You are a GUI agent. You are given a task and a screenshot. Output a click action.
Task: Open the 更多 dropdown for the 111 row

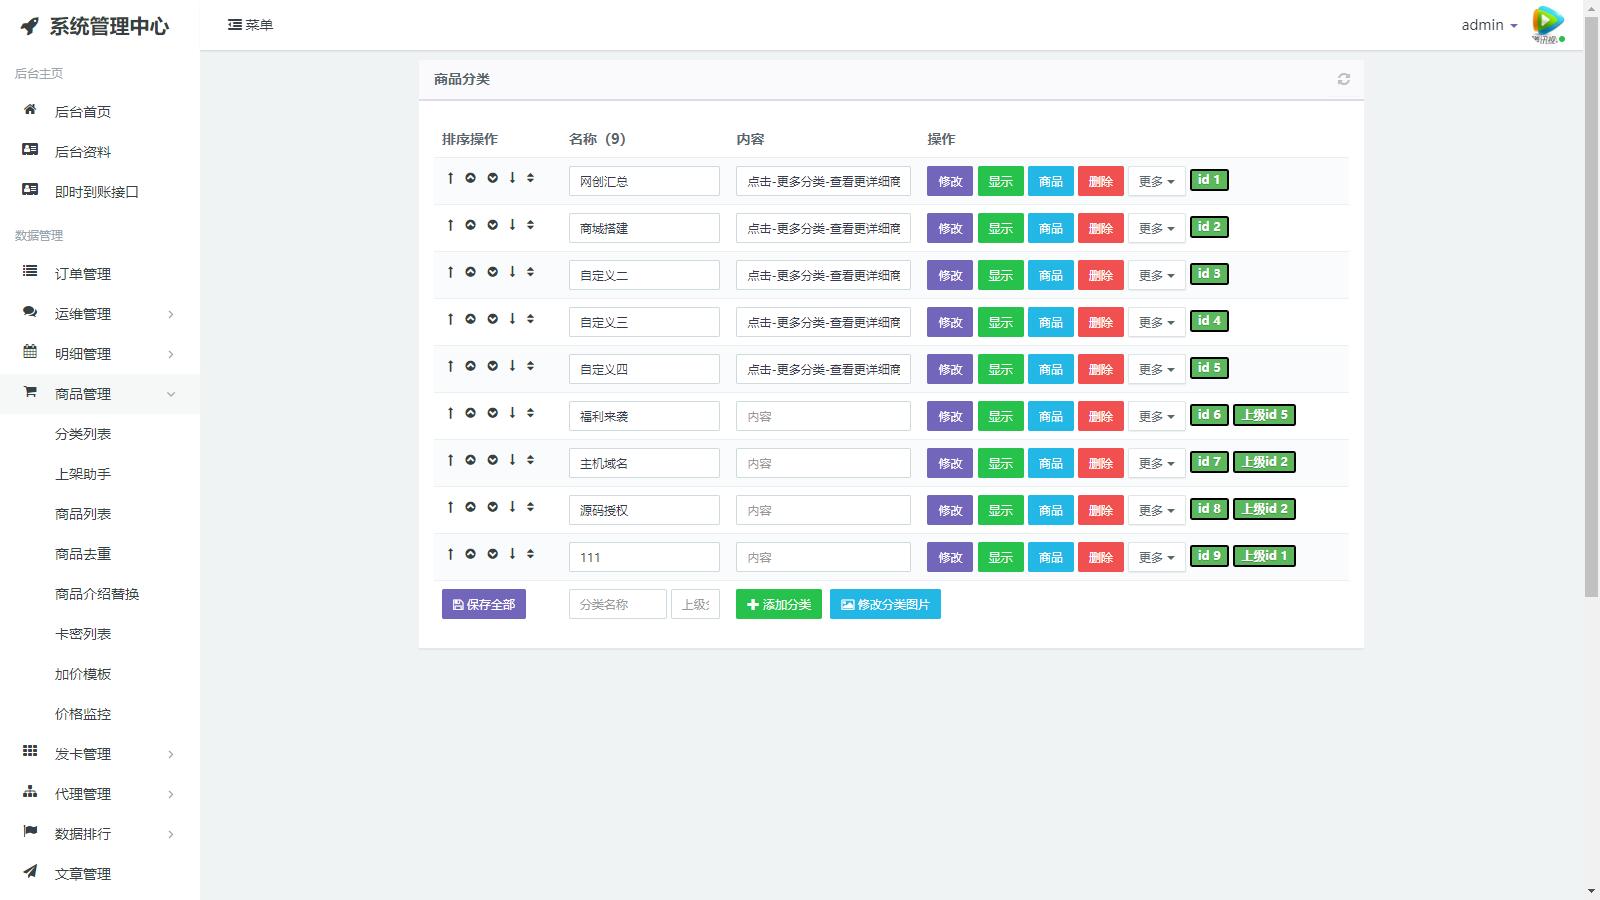tap(1157, 557)
